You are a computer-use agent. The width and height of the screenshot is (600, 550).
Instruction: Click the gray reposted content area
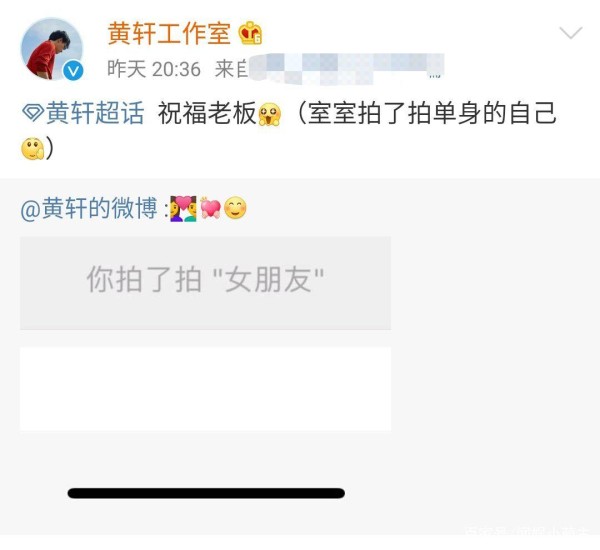click(300, 356)
